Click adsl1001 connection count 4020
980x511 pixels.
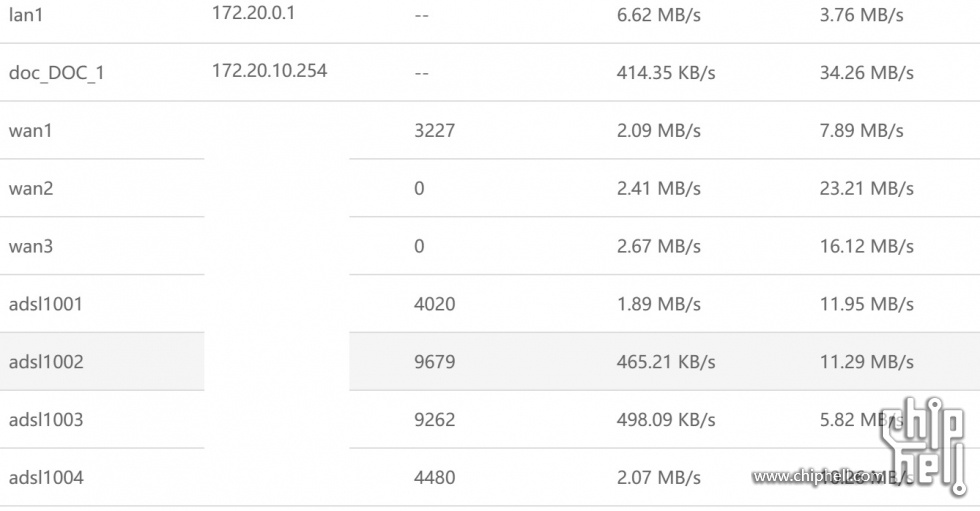click(434, 304)
